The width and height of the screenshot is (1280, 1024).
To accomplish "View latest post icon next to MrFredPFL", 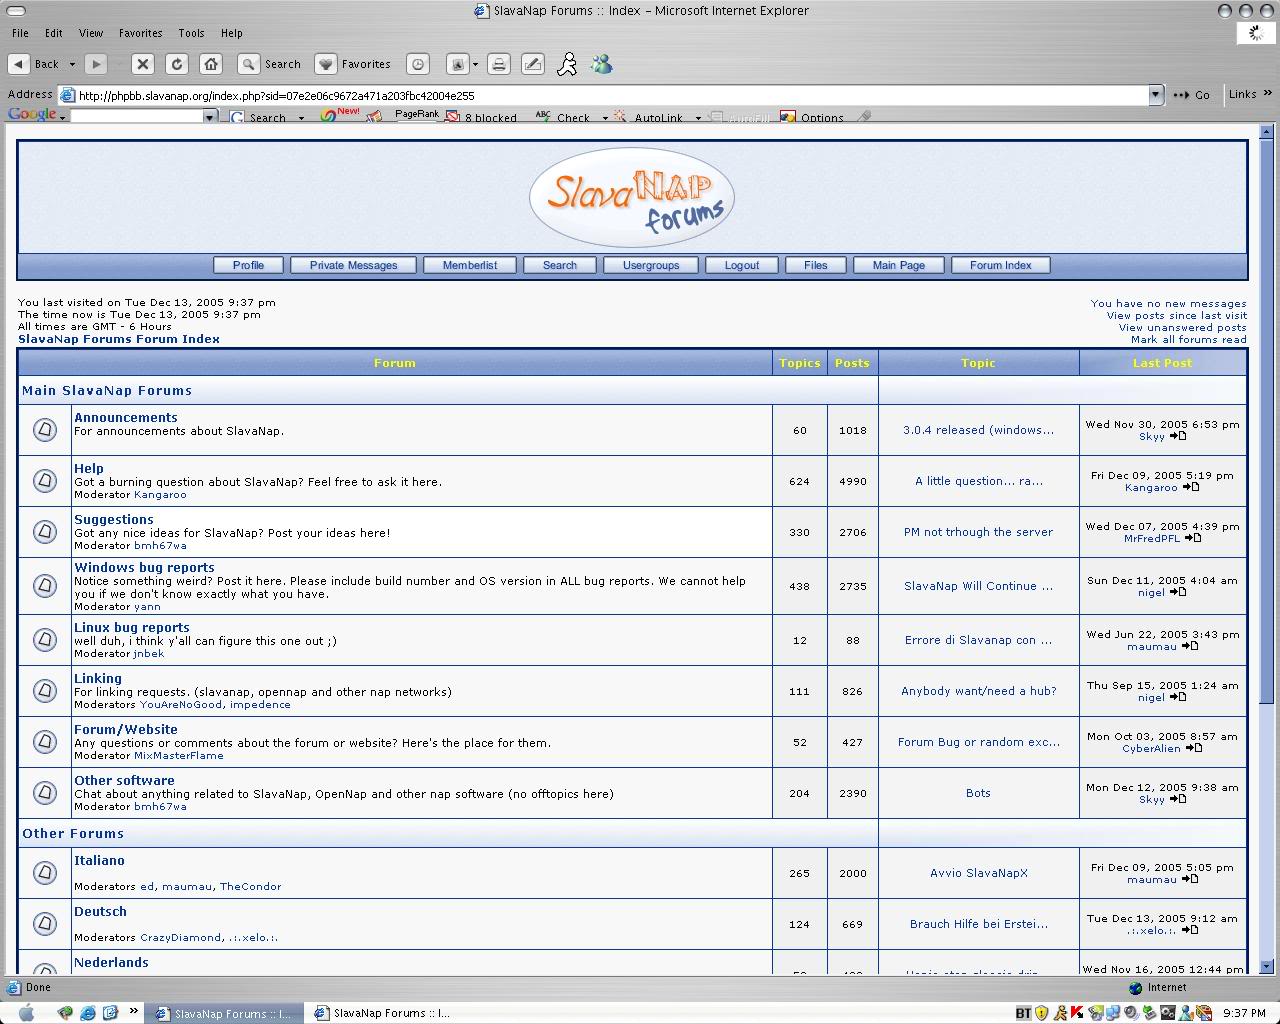I will click(x=1193, y=538).
